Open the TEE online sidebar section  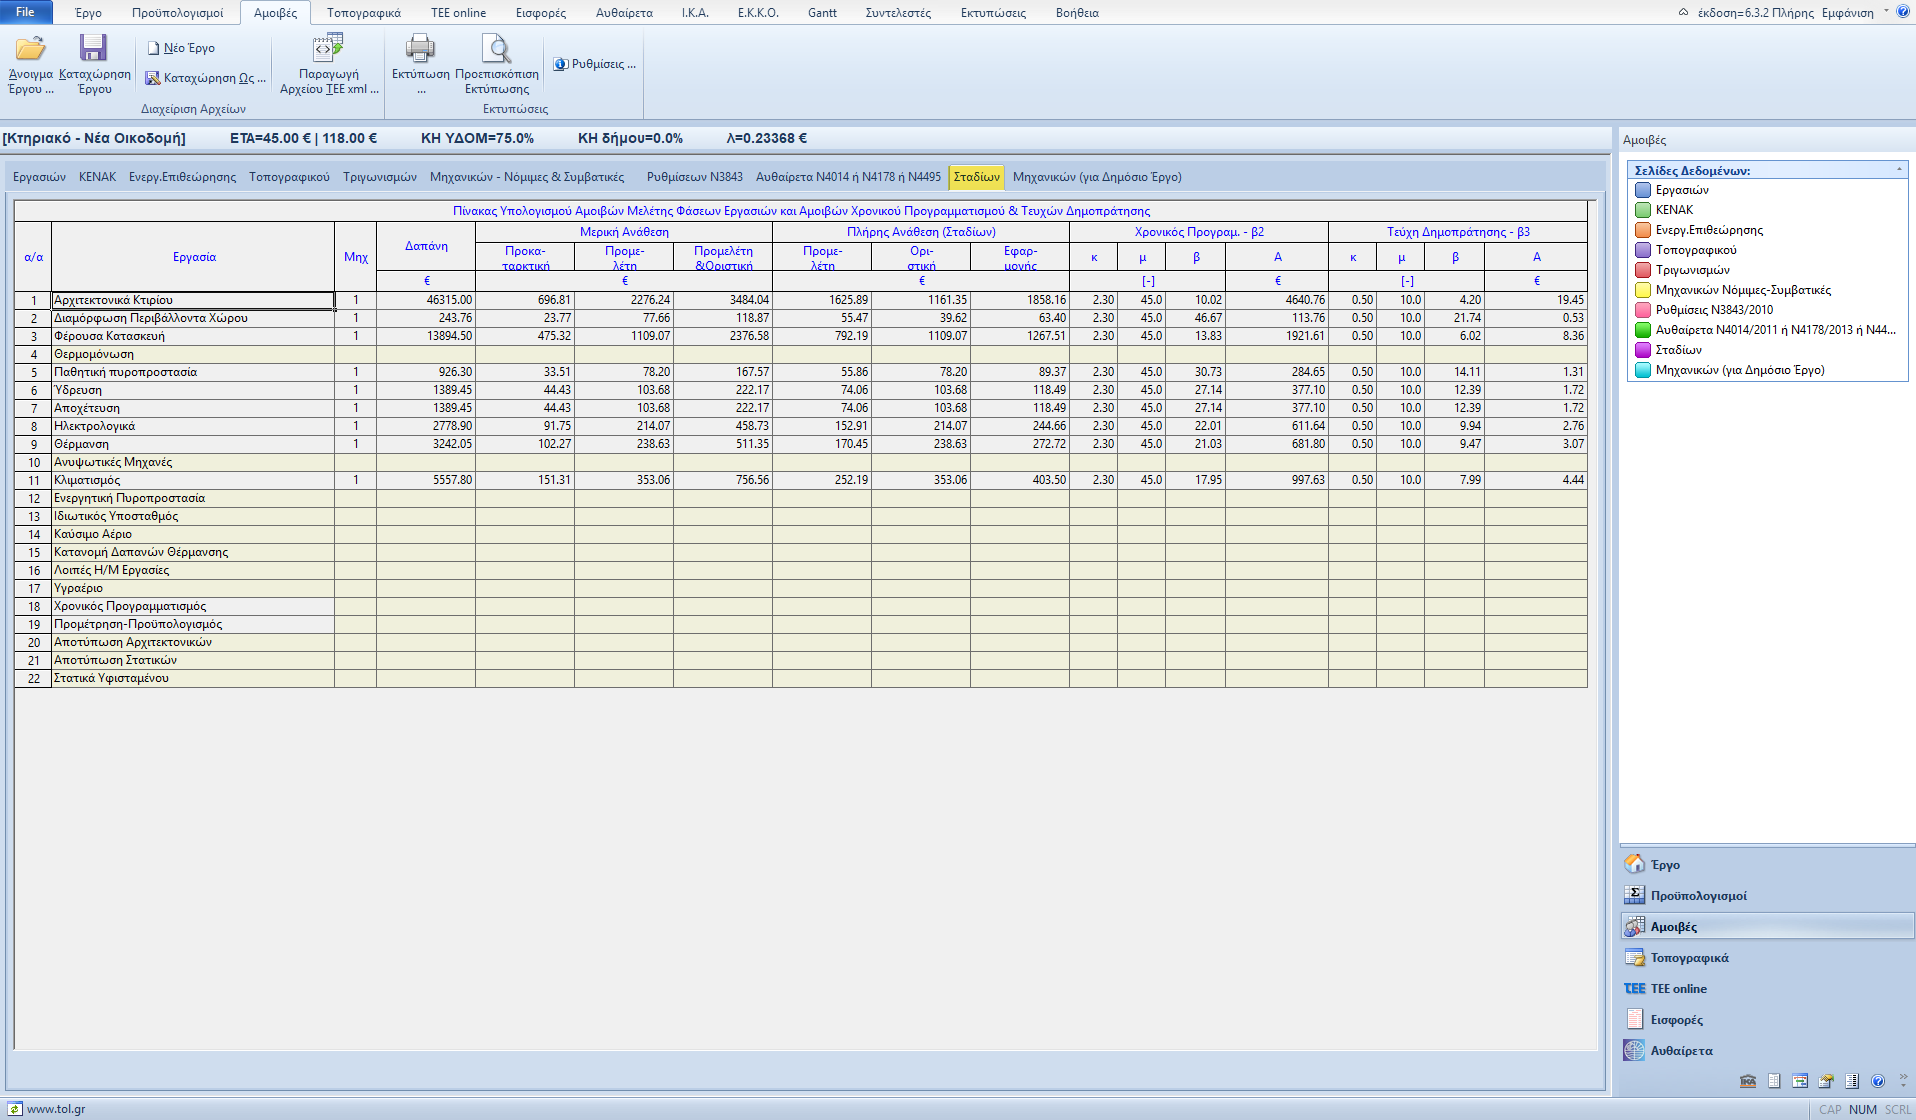point(1678,989)
